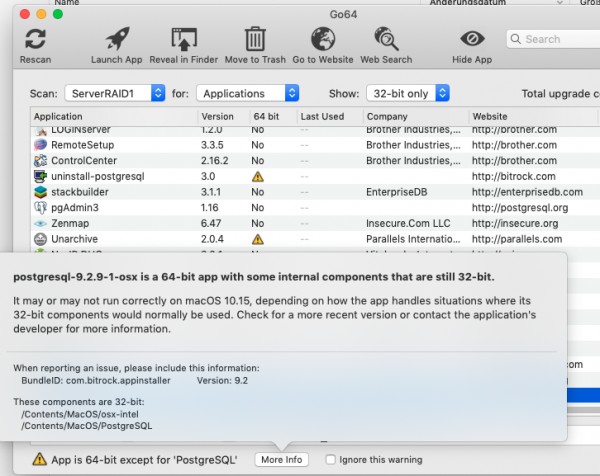Viewport: 600px width, 476px height.
Task: Click the Insecure.Com LLC company cell
Action: tap(408, 223)
